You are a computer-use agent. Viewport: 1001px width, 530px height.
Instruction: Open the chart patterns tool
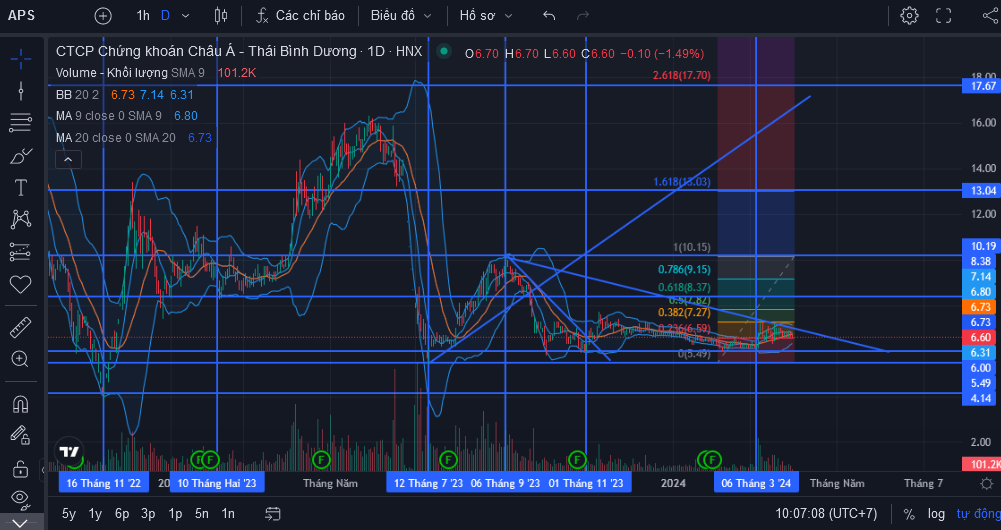click(20, 220)
